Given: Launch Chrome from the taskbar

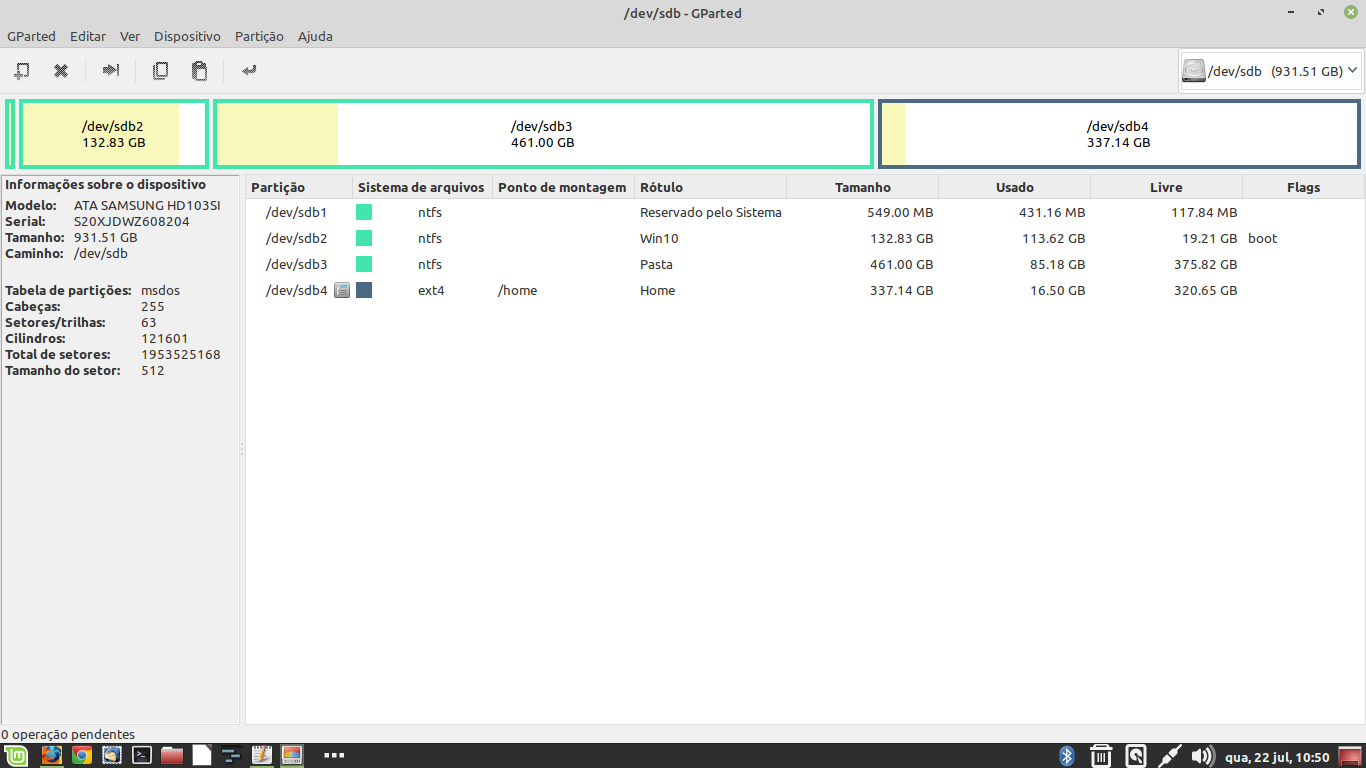Looking at the screenshot, I should tap(82, 755).
